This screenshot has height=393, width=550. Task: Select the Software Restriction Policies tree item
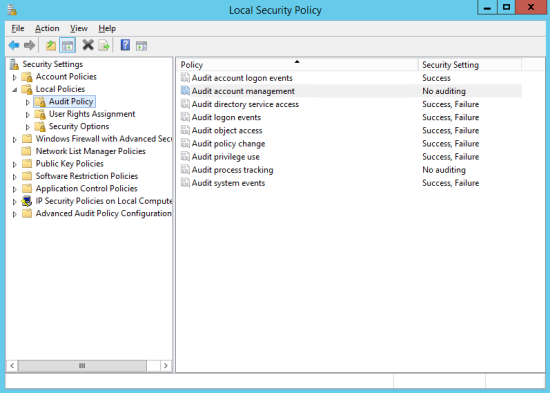pos(87,176)
